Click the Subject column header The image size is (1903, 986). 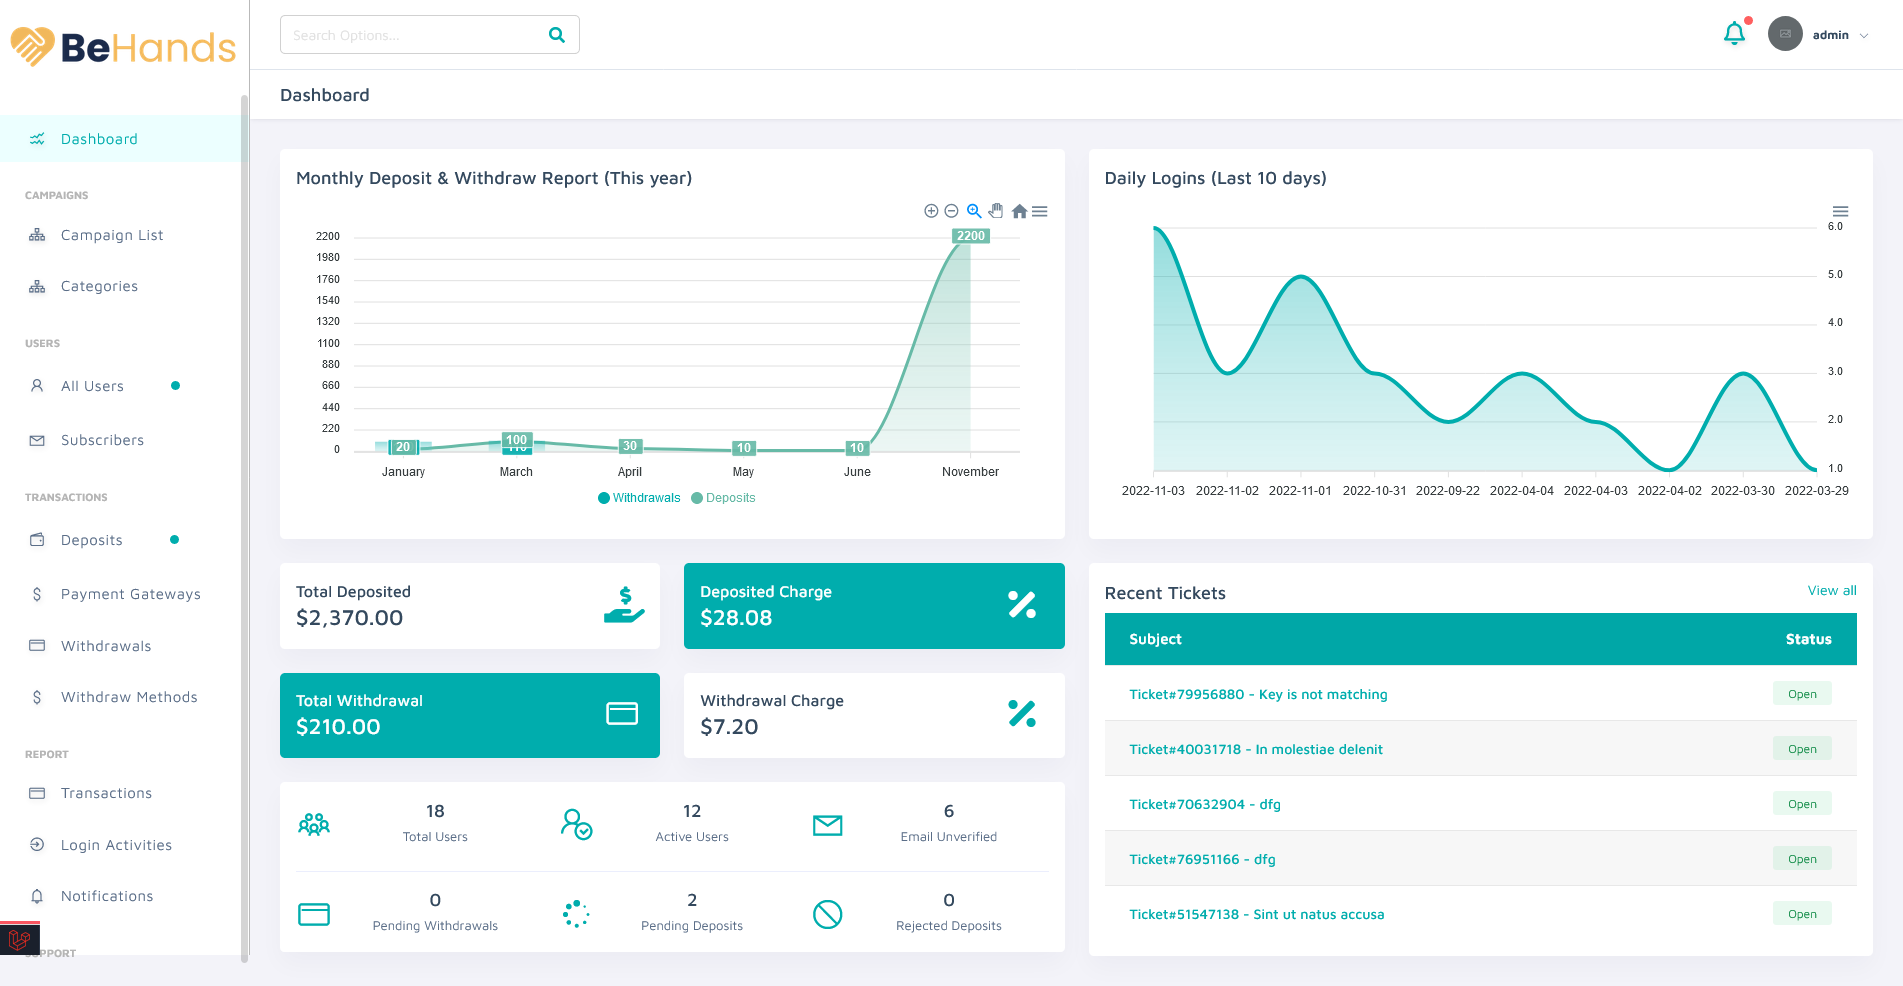tap(1155, 639)
